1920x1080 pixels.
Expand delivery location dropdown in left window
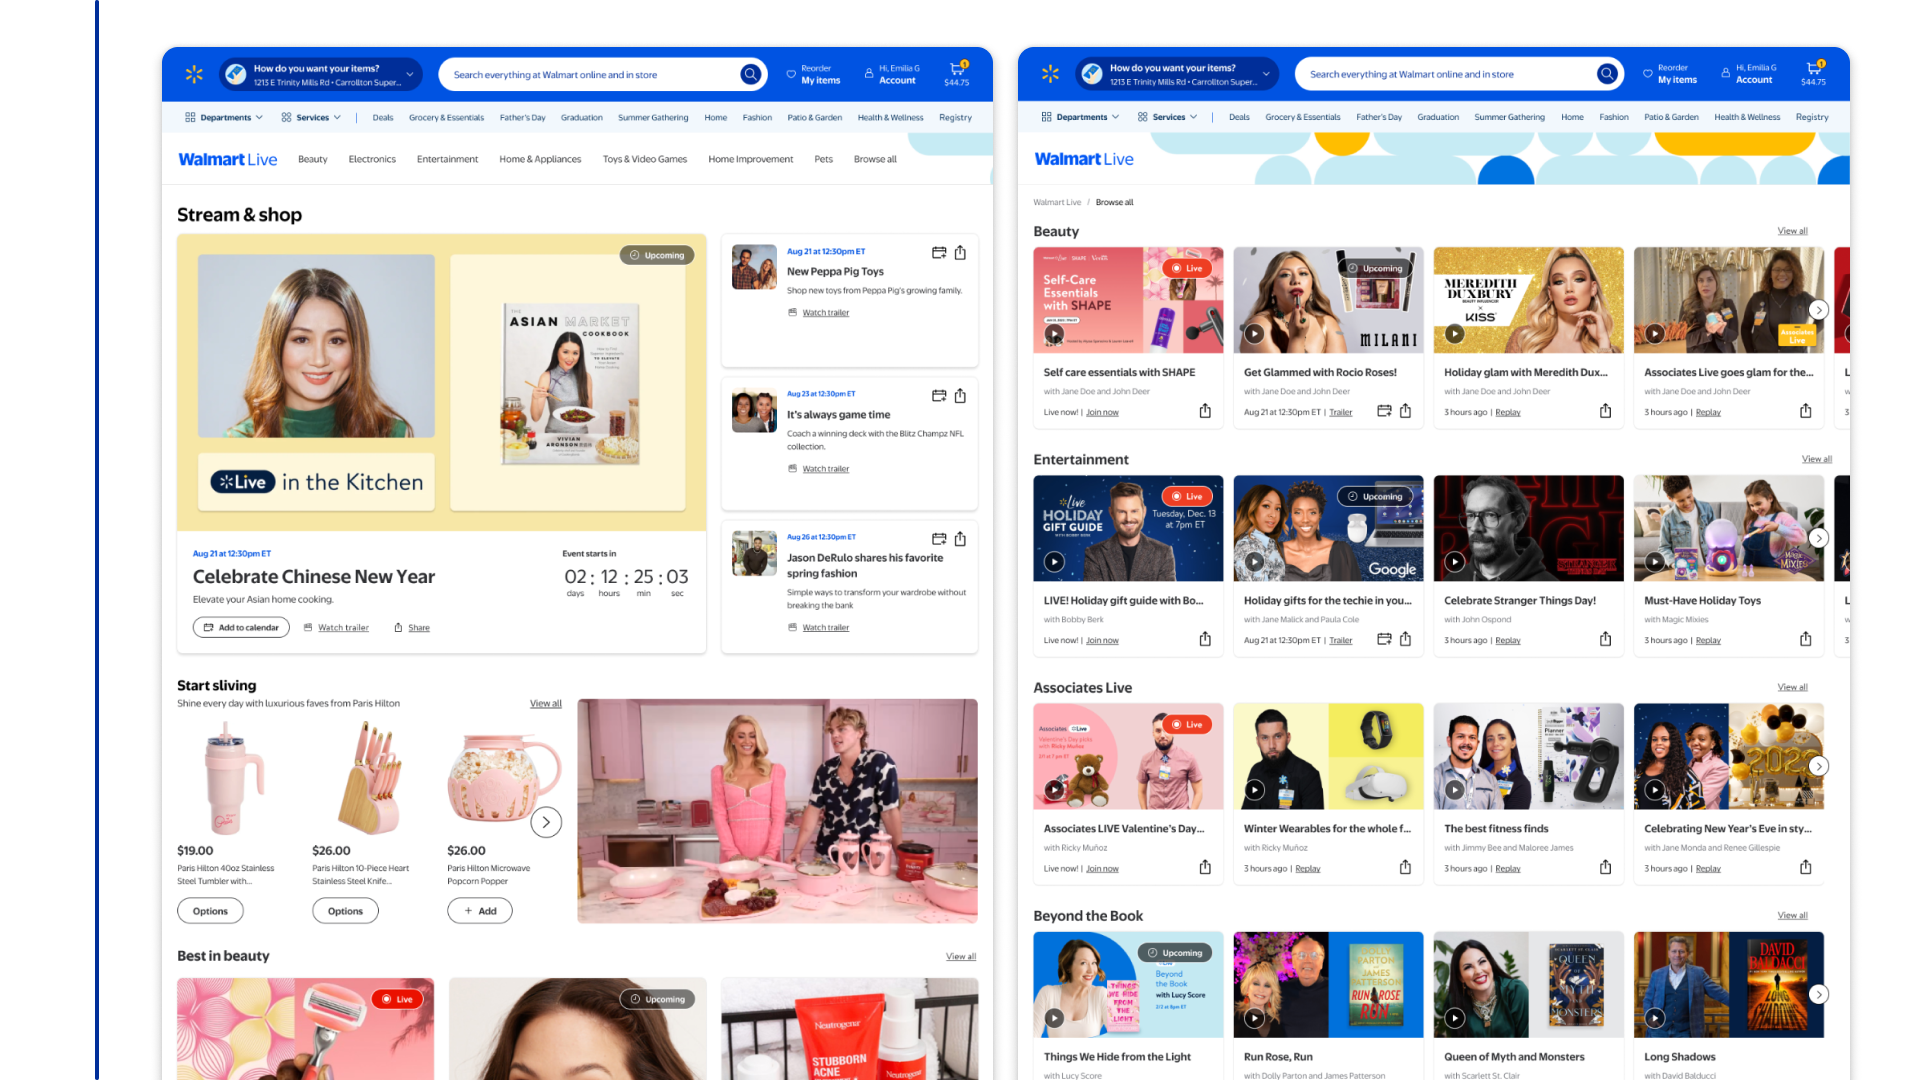pyautogui.click(x=410, y=74)
